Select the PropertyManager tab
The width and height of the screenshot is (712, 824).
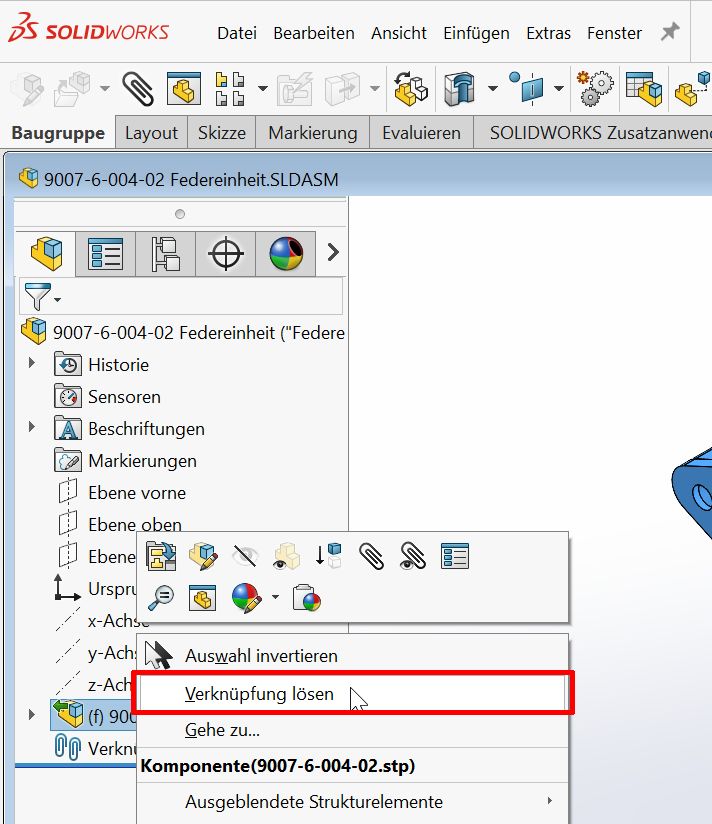click(x=106, y=254)
